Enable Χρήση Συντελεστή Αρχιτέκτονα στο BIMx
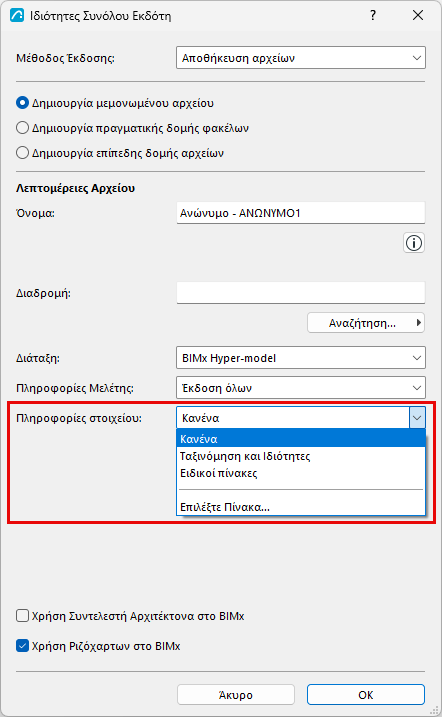This screenshot has height=717, width=442. (x=22, y=615)
